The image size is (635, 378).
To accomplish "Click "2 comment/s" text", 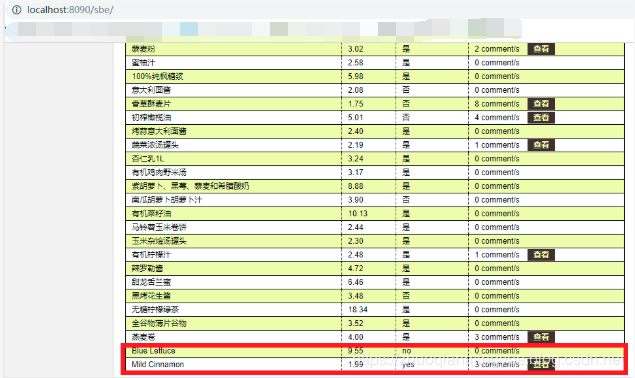I will pos(497,49).
